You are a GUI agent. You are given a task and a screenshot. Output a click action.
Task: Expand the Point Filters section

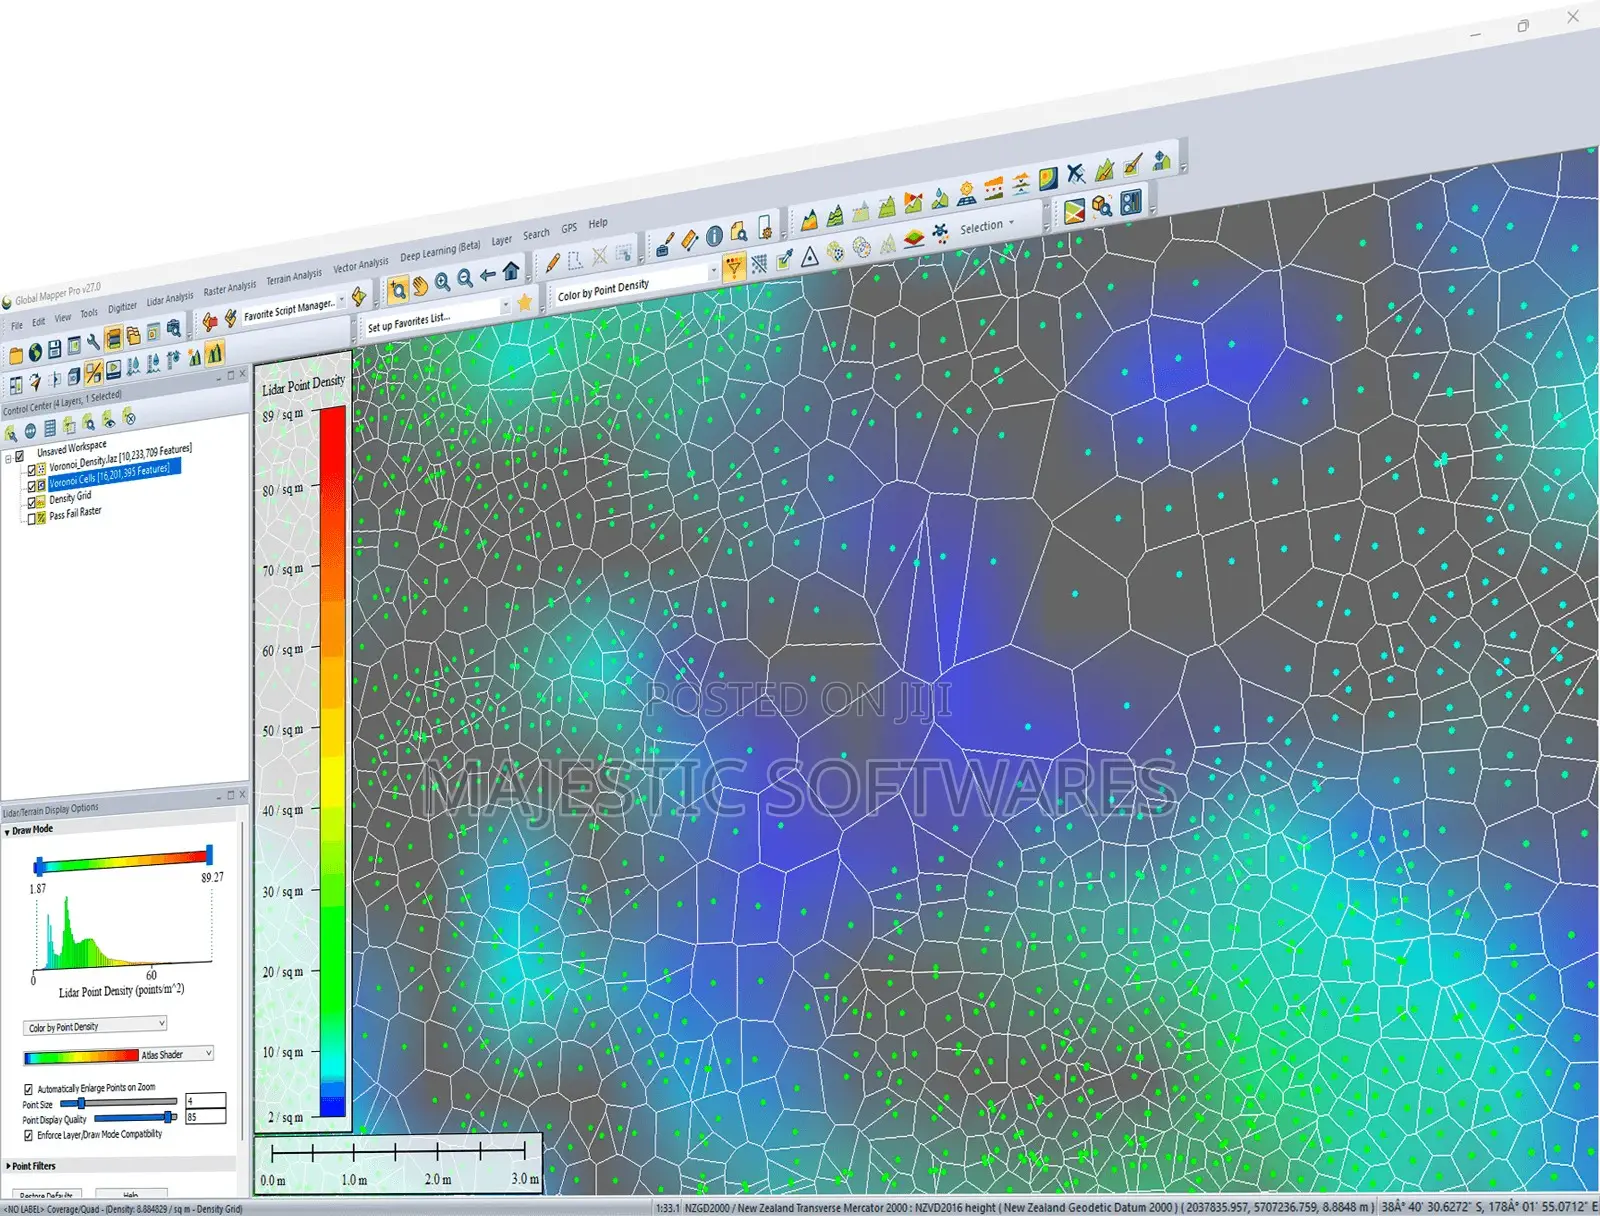click(x=7, y=1166)
